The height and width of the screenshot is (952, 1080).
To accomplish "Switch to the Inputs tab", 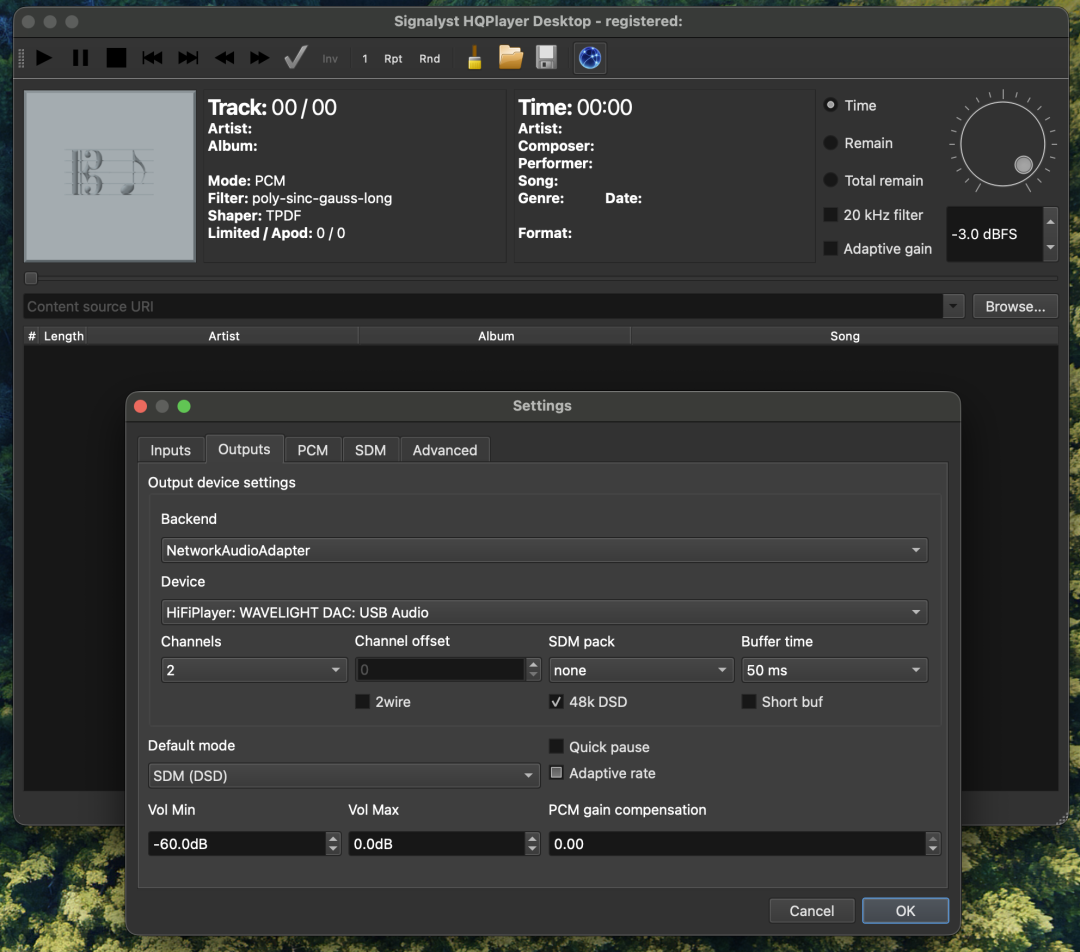I will click(170, 450).
